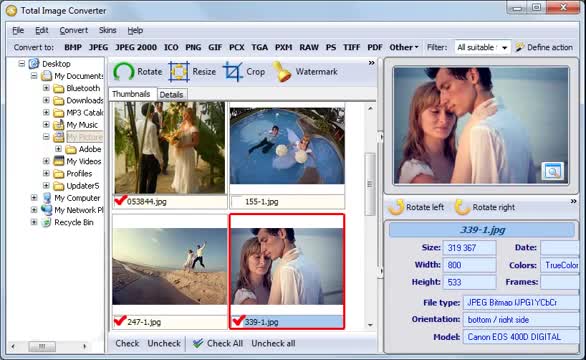The image size is (586, 360).
Task: Click the Recycle Bin icon
Action: coord(46,222)
